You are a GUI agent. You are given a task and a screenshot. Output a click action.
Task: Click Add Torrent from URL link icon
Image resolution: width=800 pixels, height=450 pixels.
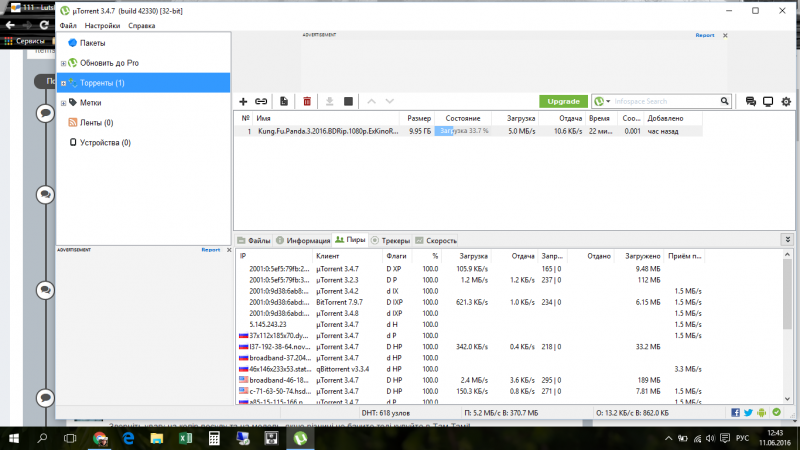click(261, 101)
